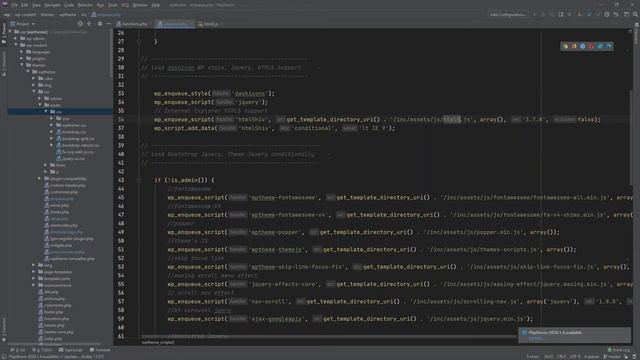The width and height of the screenshot is (640, 360).
Task: Open Project panel gear settings icon
Action: (x=100, y=24)
